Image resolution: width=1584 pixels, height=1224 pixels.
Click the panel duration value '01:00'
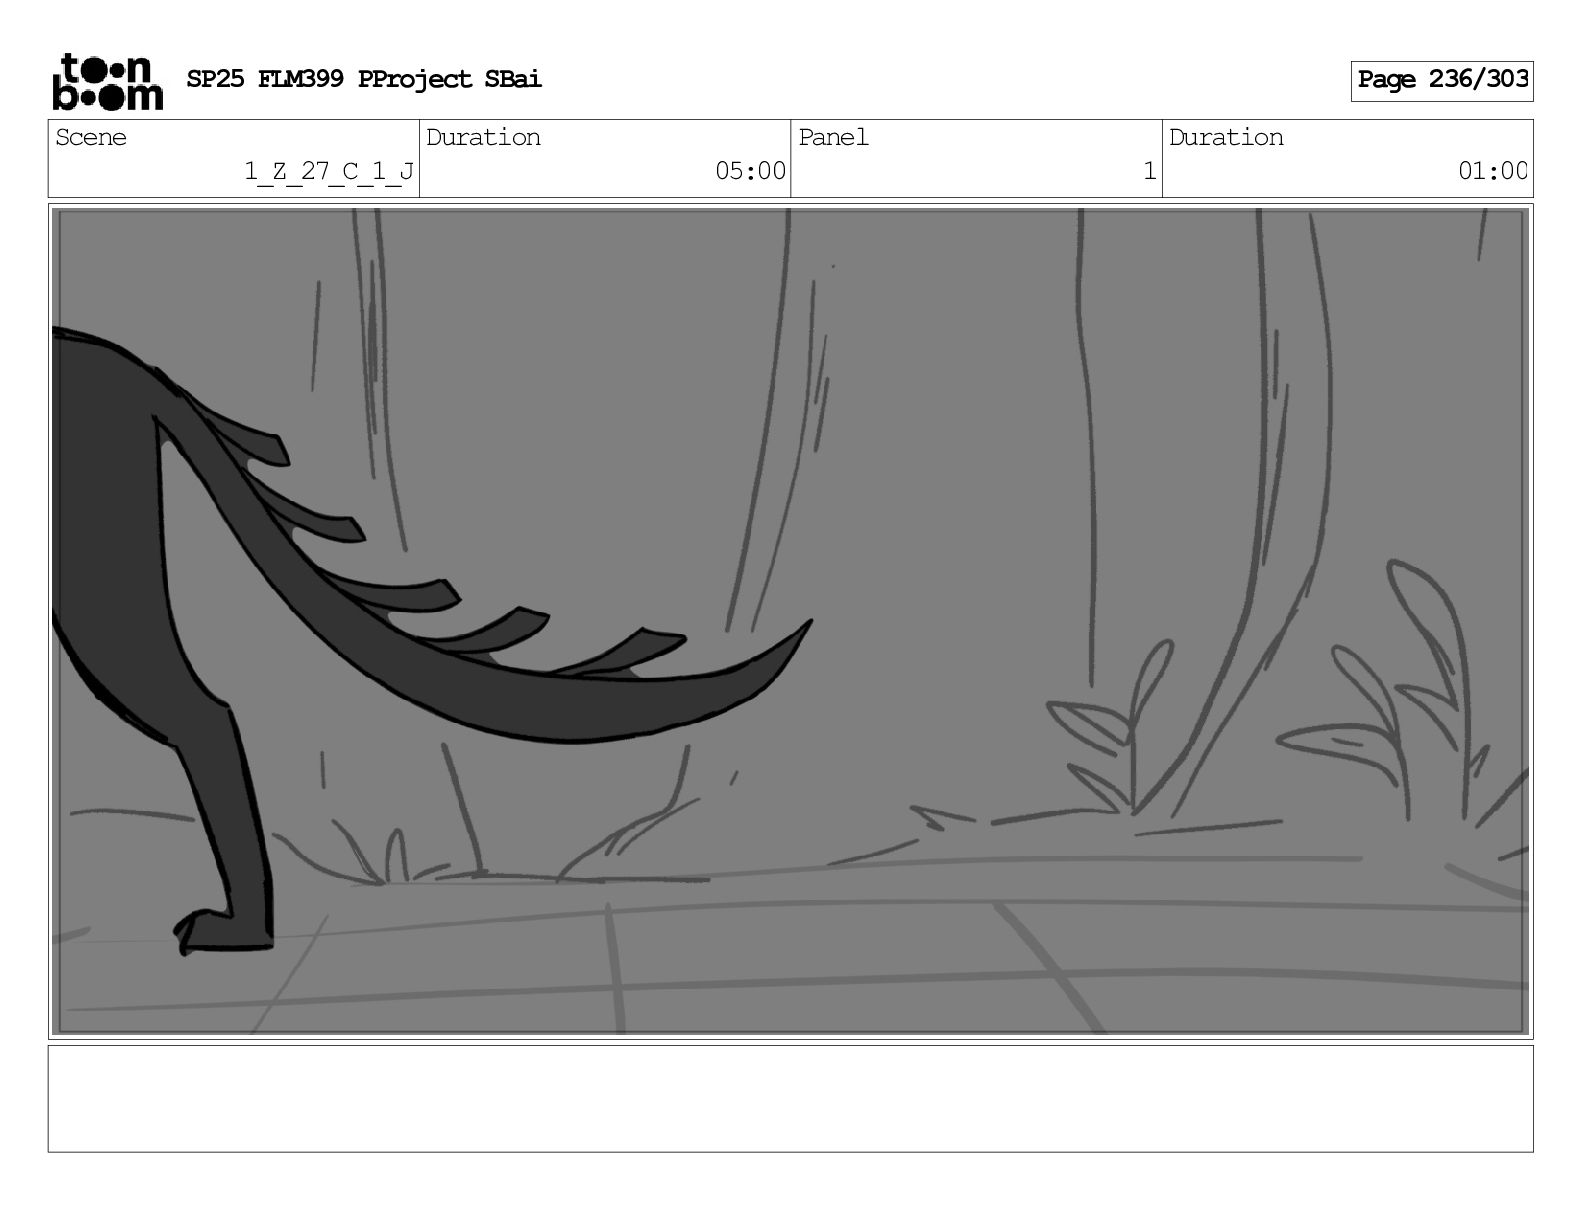pyautogui.click(x=1492, y=172)
